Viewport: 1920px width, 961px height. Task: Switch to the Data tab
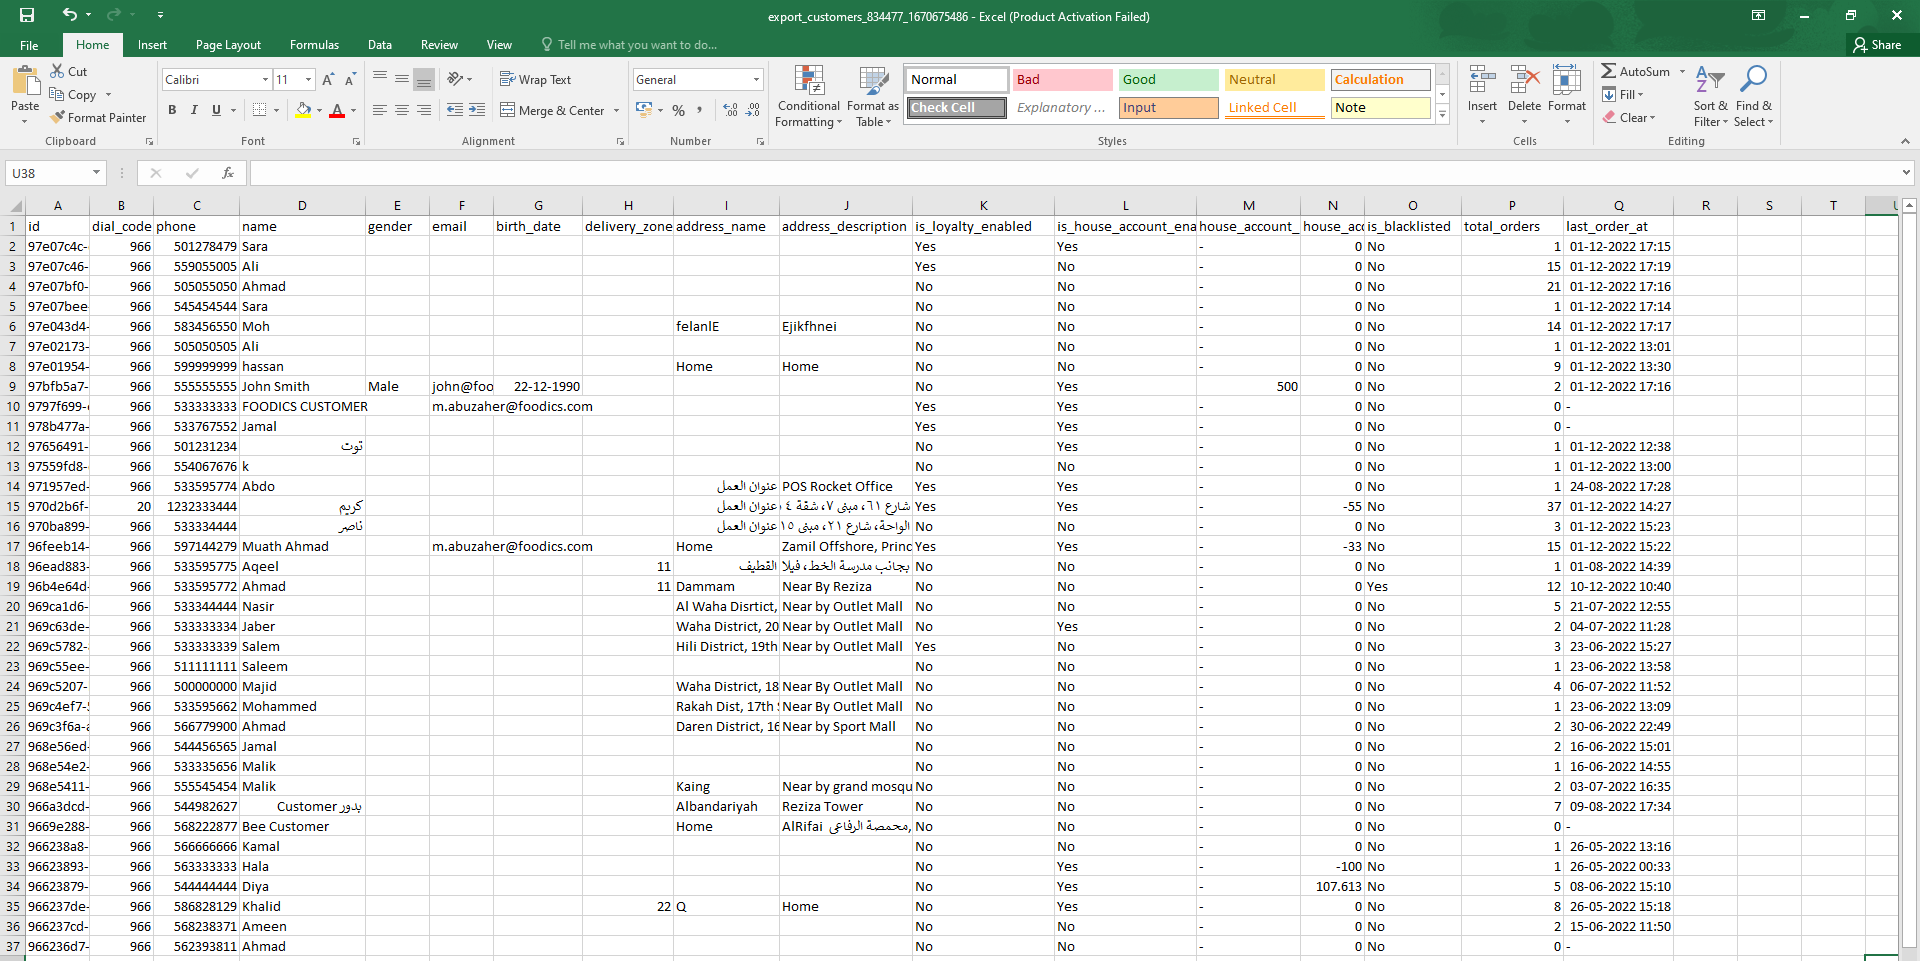tap(380, 45)
